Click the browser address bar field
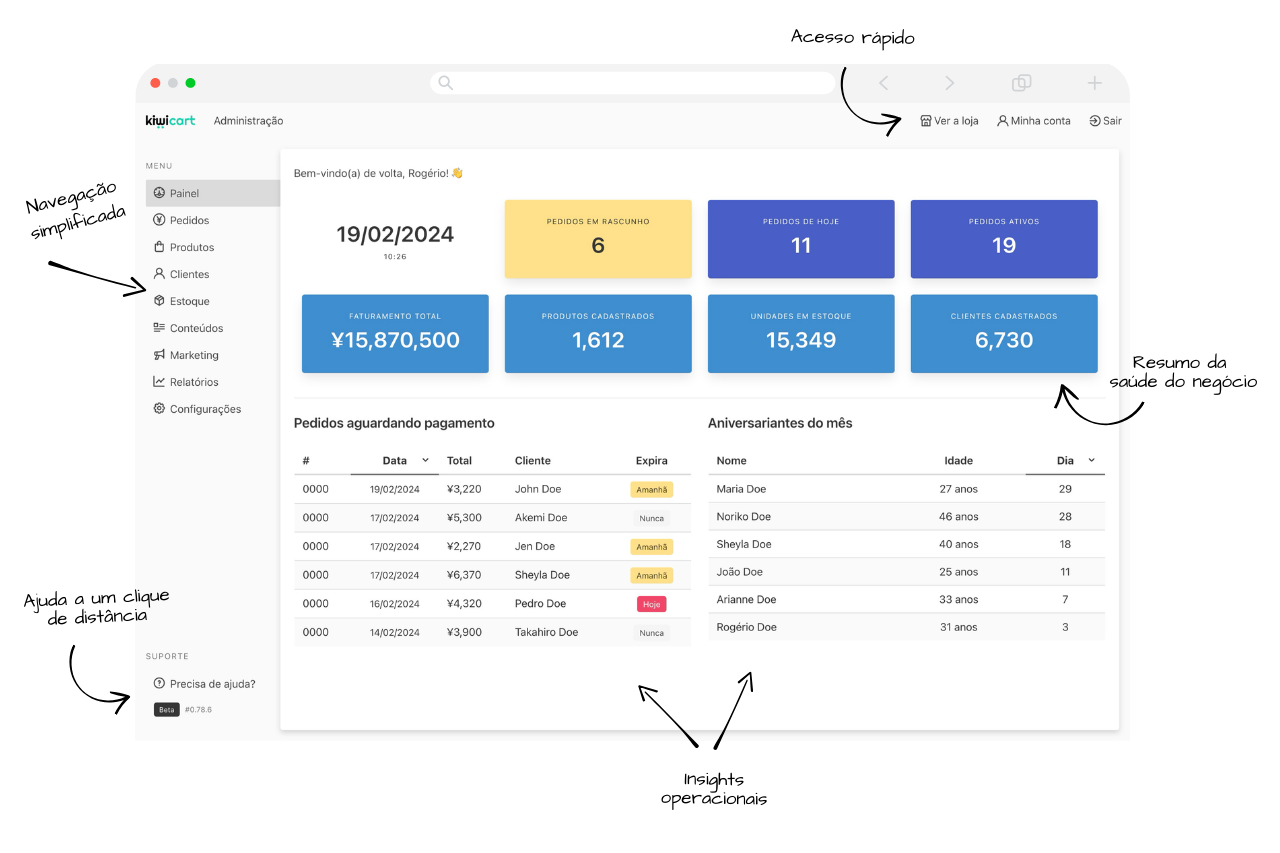Viewport: 1280px width, 853px height. coord(633,83)
